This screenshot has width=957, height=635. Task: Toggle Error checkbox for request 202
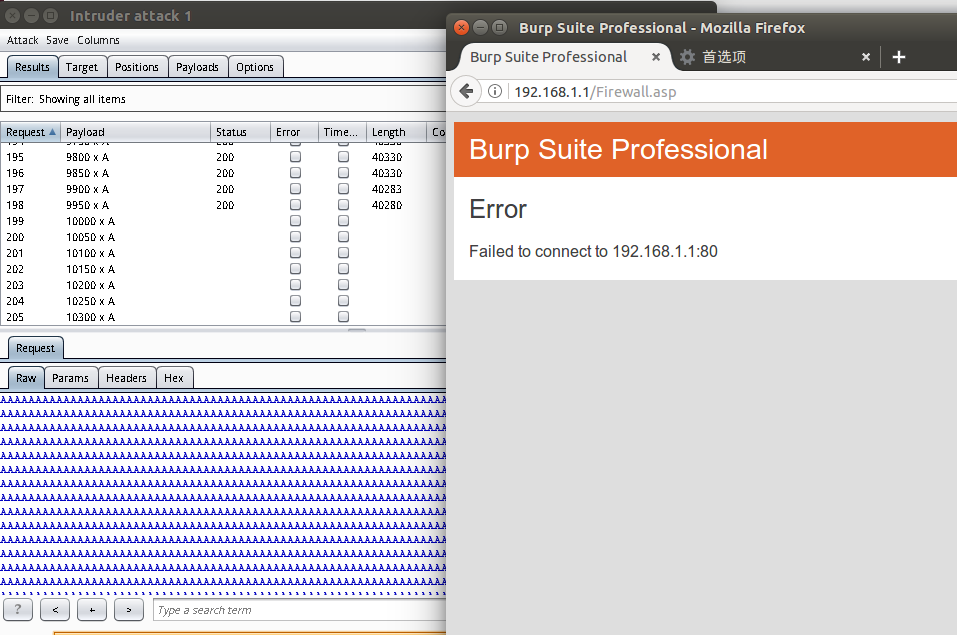[x=295, y=269]
